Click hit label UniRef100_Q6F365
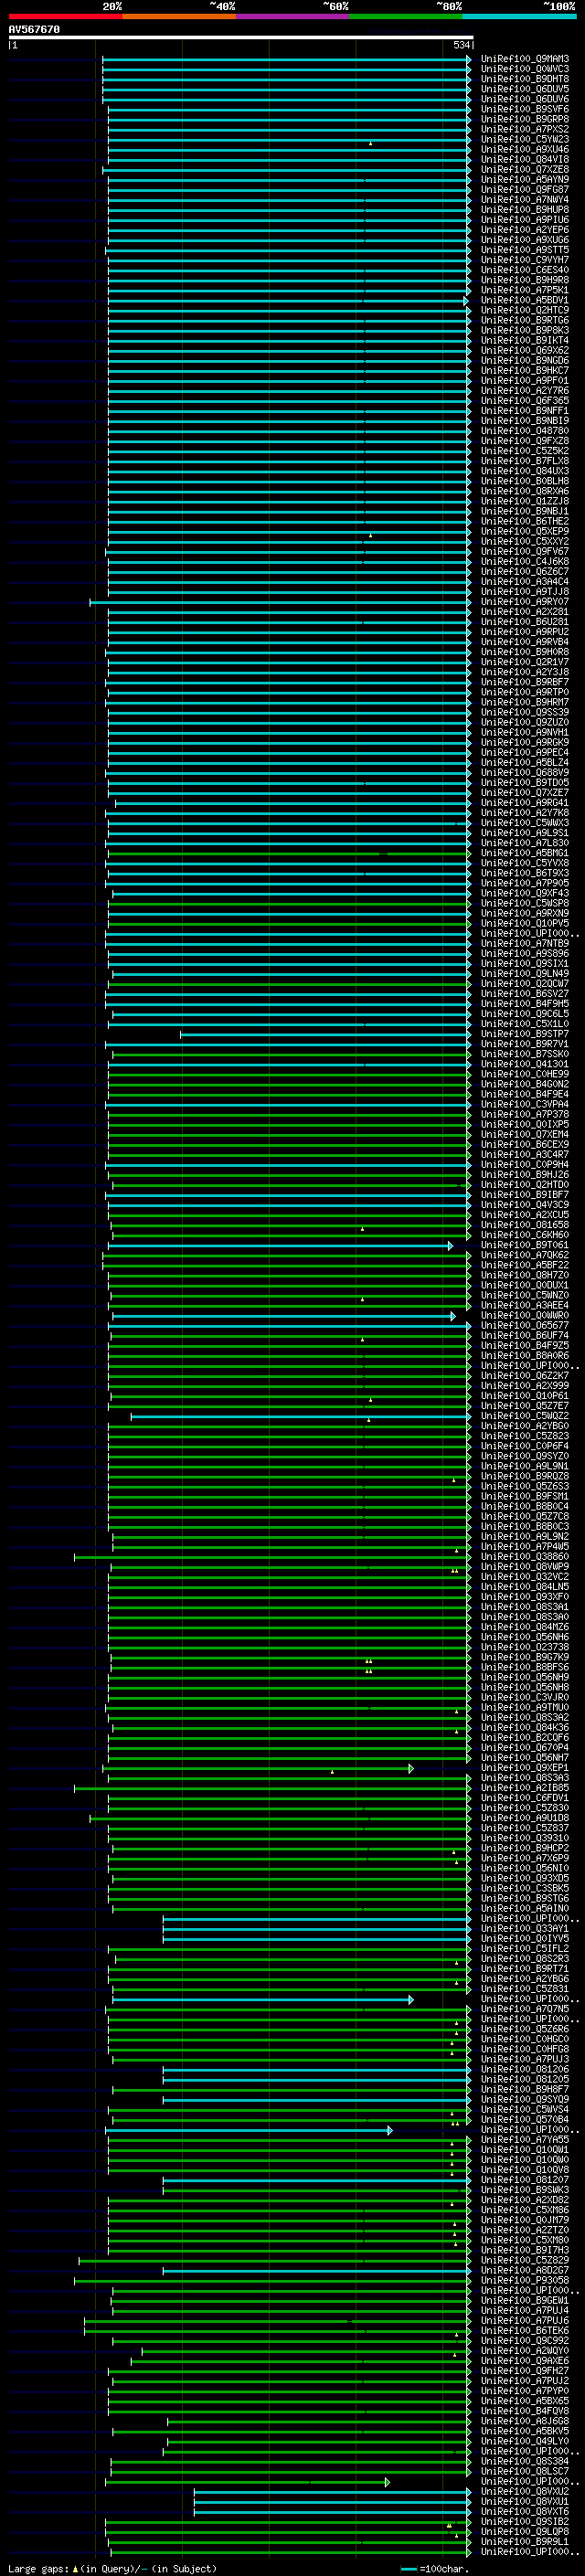This screenshot has height=2576, width=585. [x=525, y=401]
